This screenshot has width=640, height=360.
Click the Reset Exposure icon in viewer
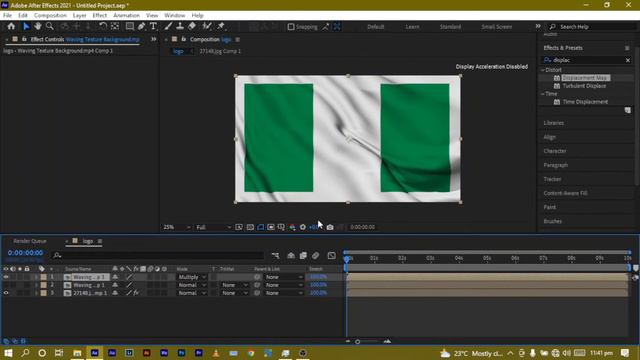[x=303, y=227]
